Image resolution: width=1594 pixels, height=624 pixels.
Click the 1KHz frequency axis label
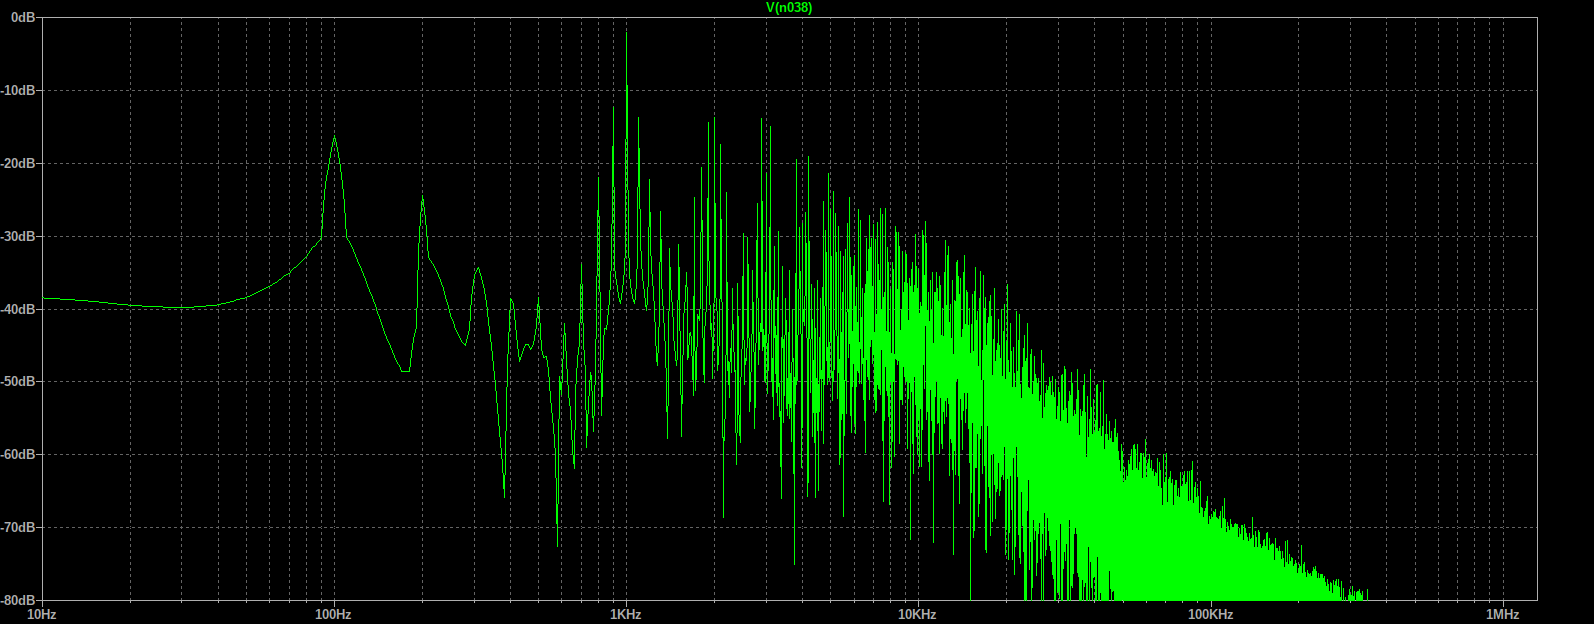pos(625,614)
